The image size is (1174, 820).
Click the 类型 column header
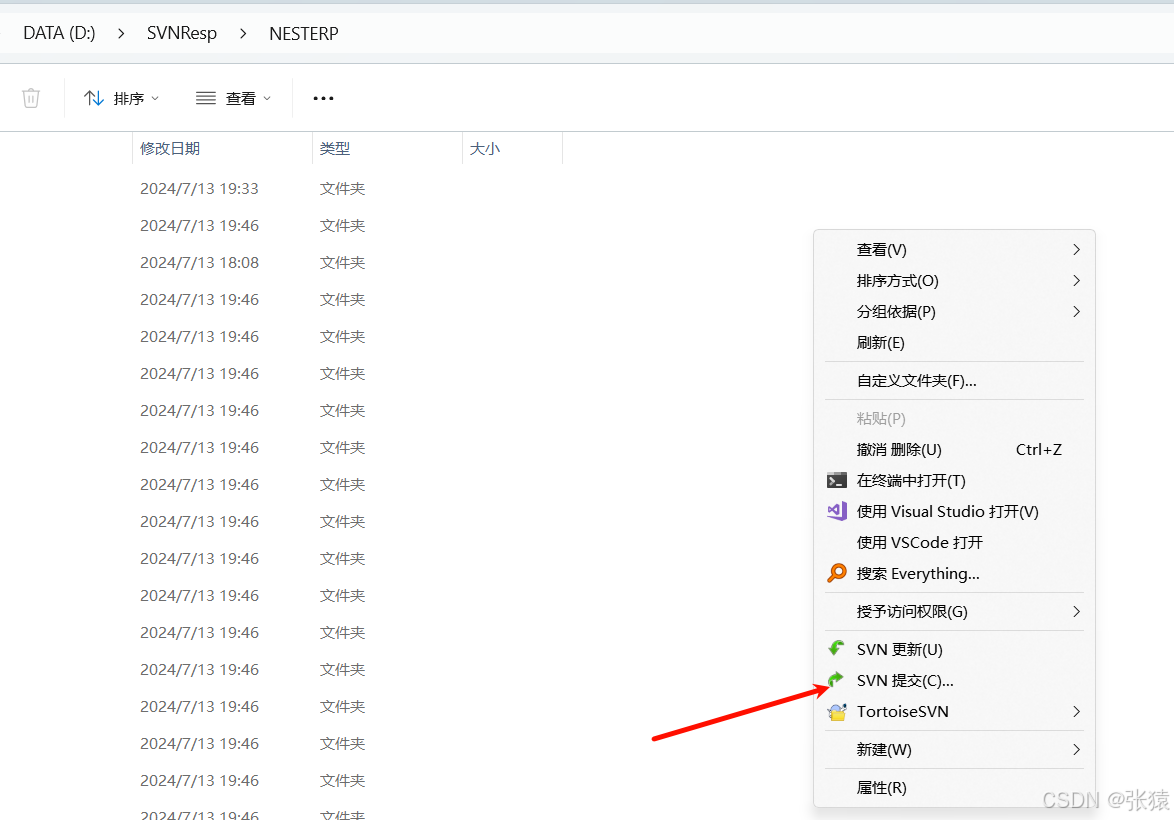pos(335,148)
